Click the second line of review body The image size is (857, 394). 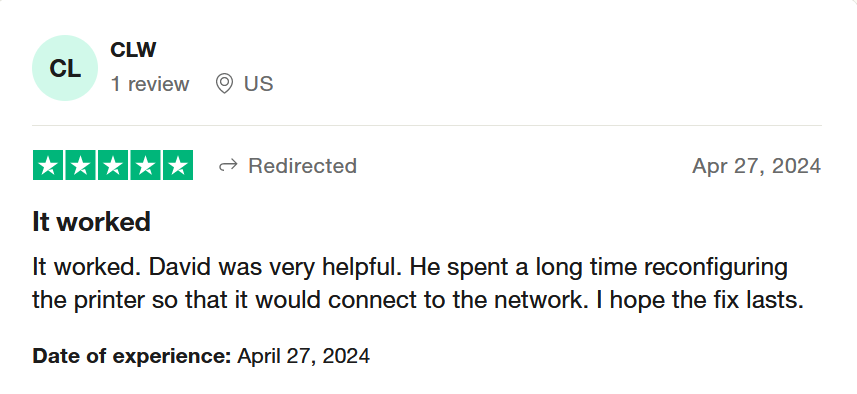(x=418, y=301)
